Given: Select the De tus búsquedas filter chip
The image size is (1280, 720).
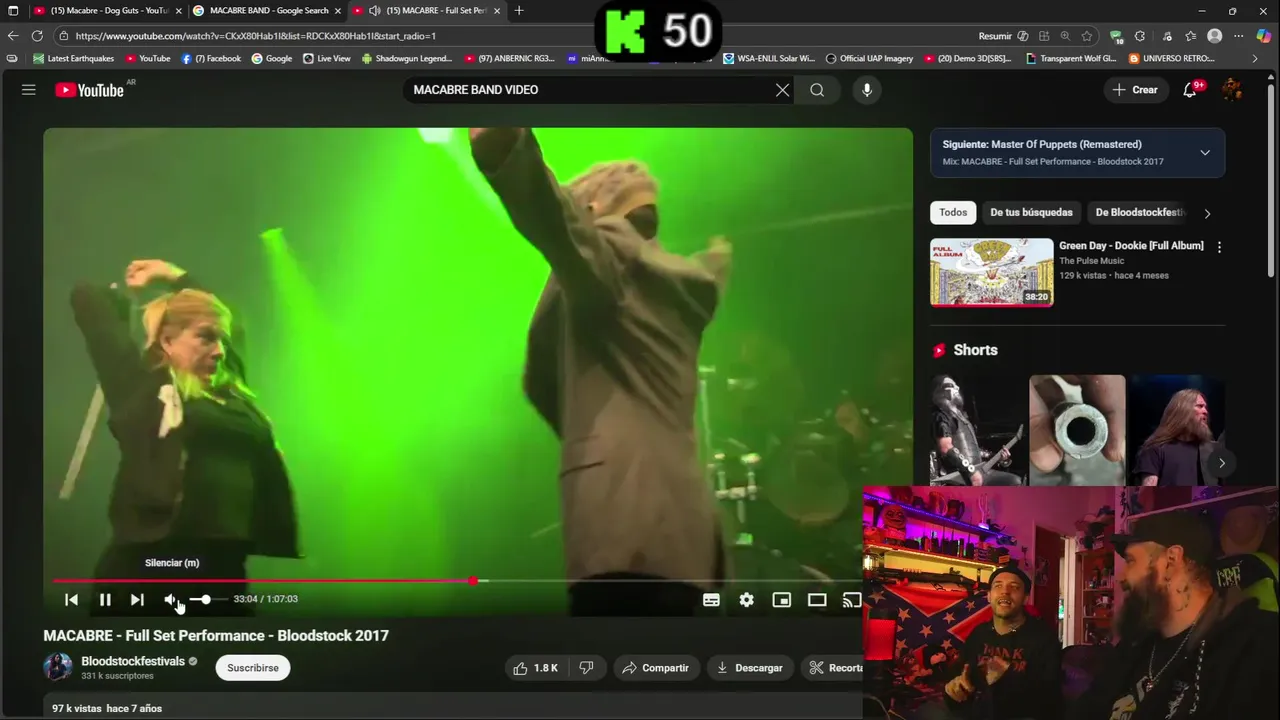Looking at the screenshot, I should [1031, 212].
